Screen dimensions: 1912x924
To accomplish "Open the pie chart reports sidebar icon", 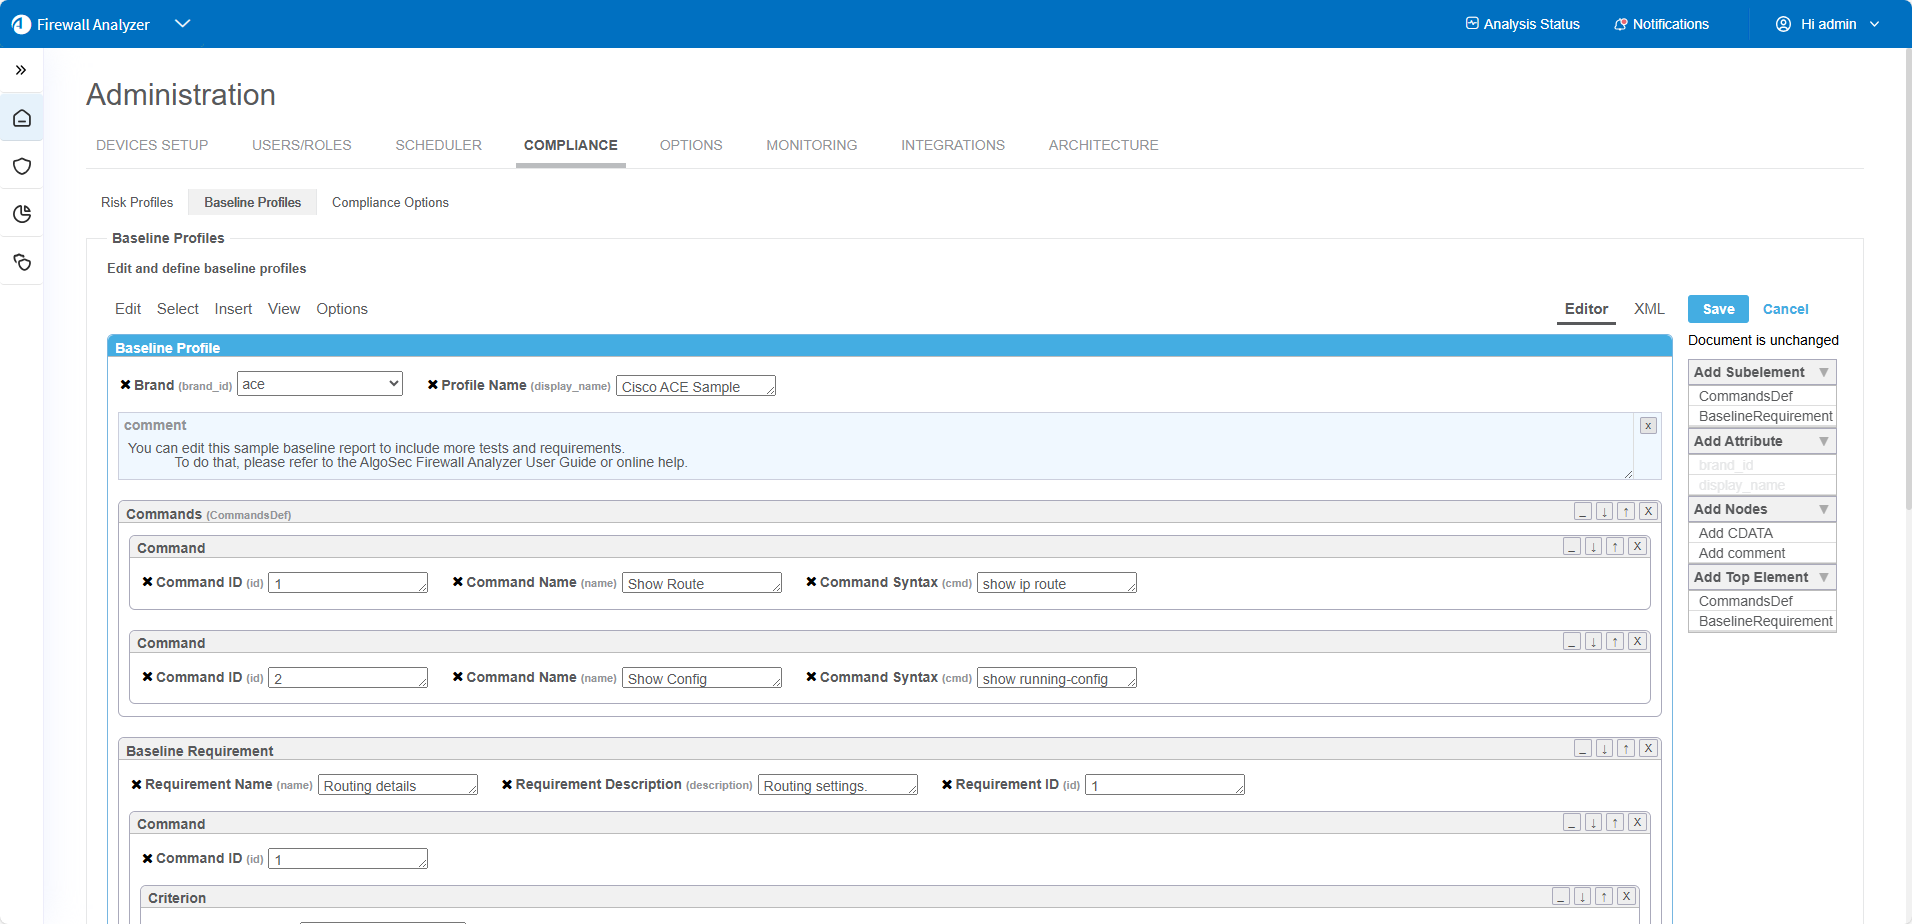I will 22,214.
